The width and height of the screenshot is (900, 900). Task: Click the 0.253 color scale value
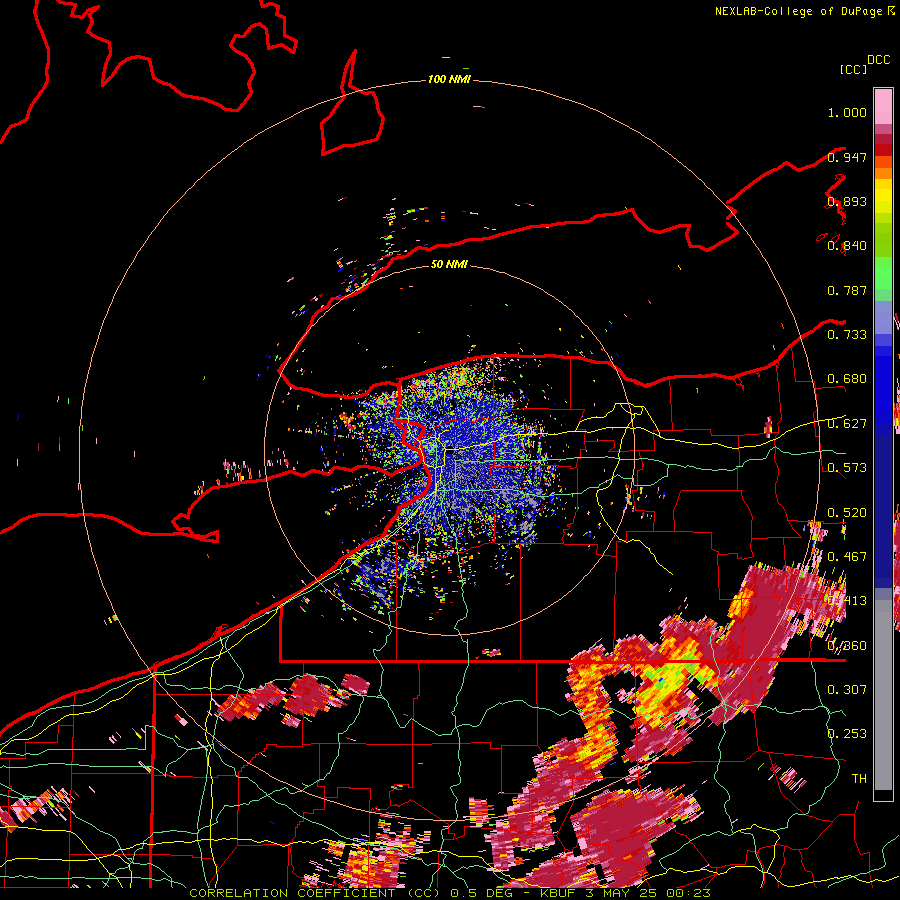[847, 734]
